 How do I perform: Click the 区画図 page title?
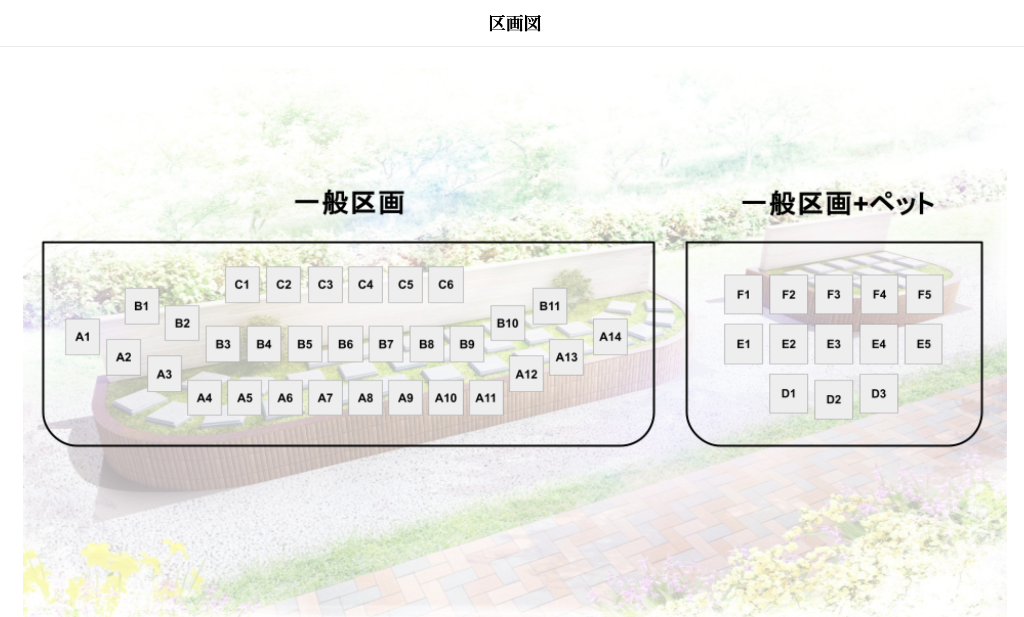tap(514, 23)
